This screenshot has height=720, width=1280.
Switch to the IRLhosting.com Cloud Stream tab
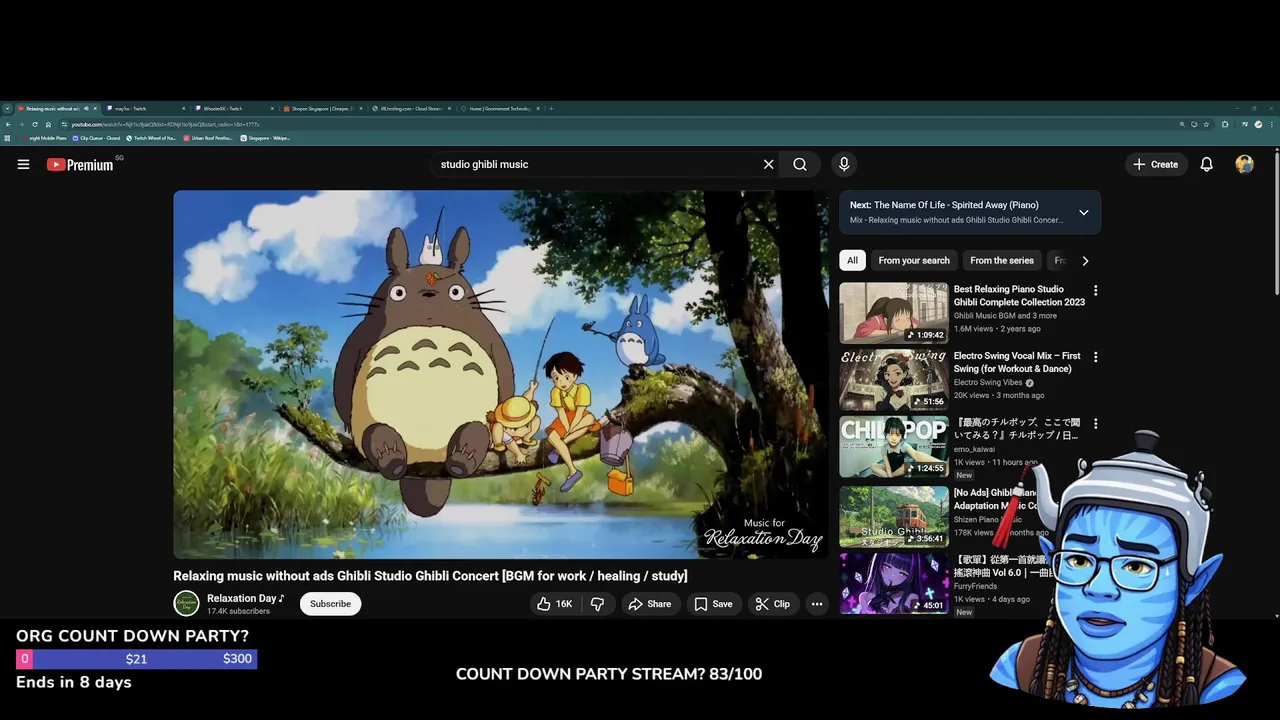coord(411,108)
